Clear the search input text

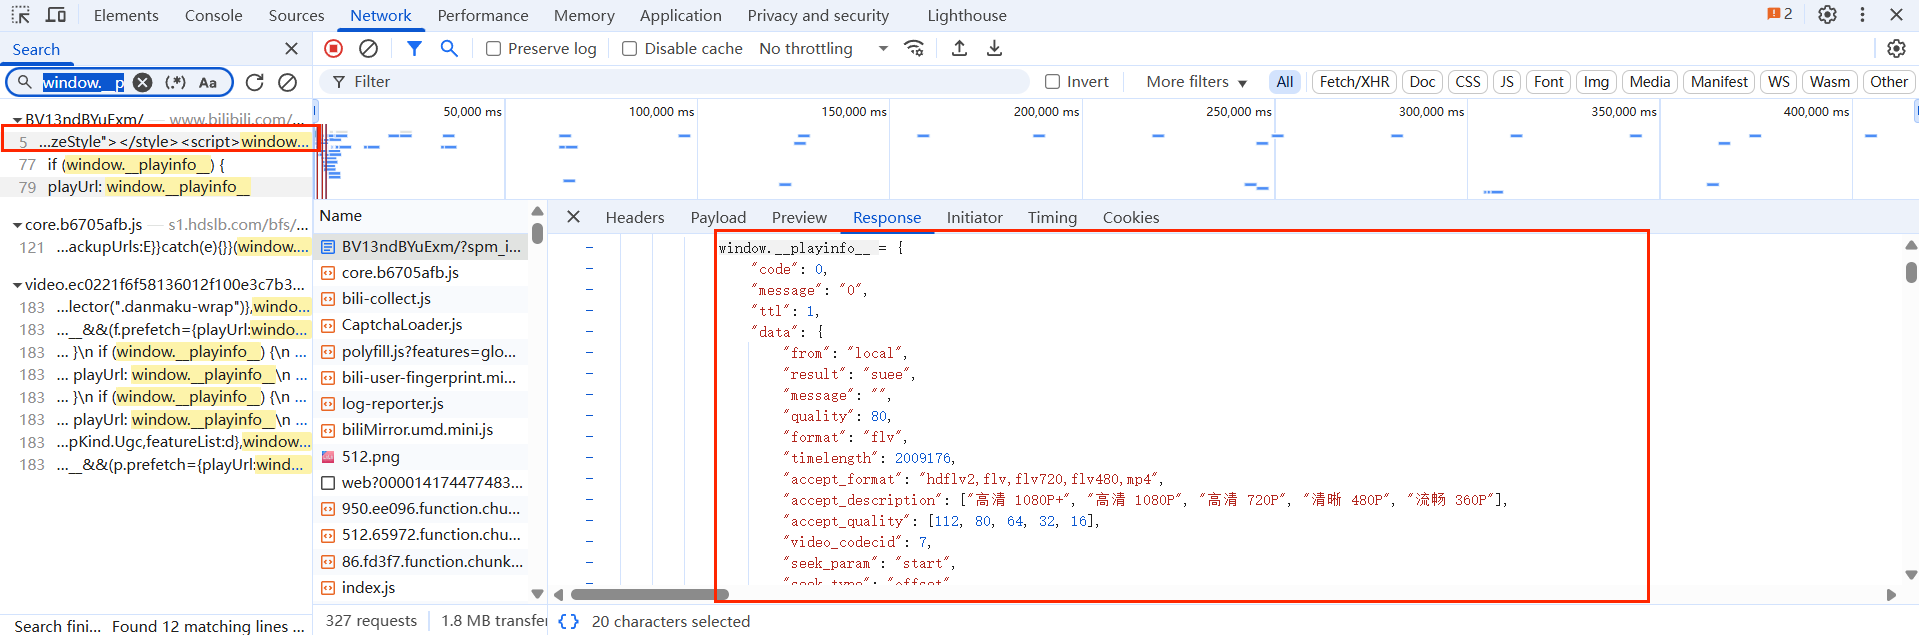(x=143, y=82)
